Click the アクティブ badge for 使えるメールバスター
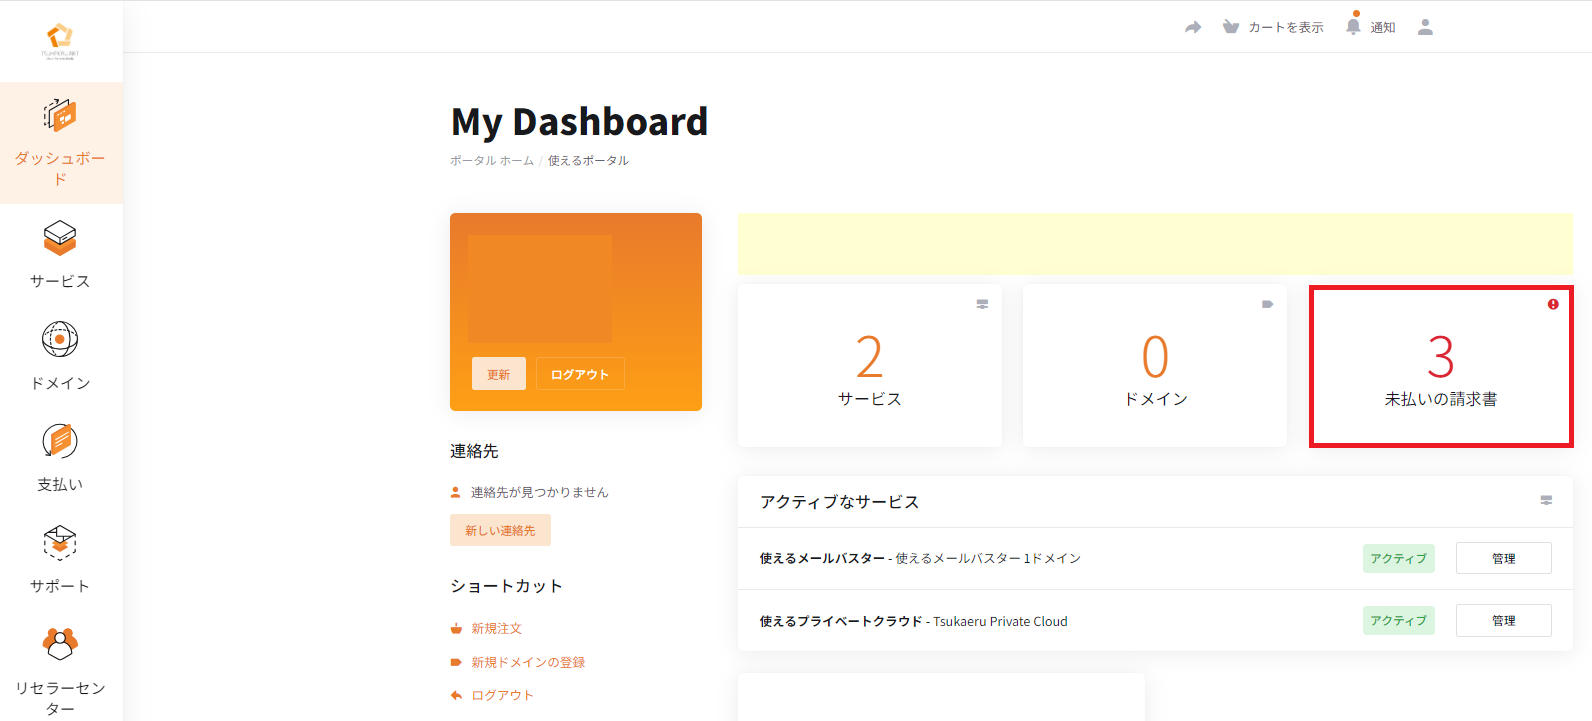 point(1399,558)
